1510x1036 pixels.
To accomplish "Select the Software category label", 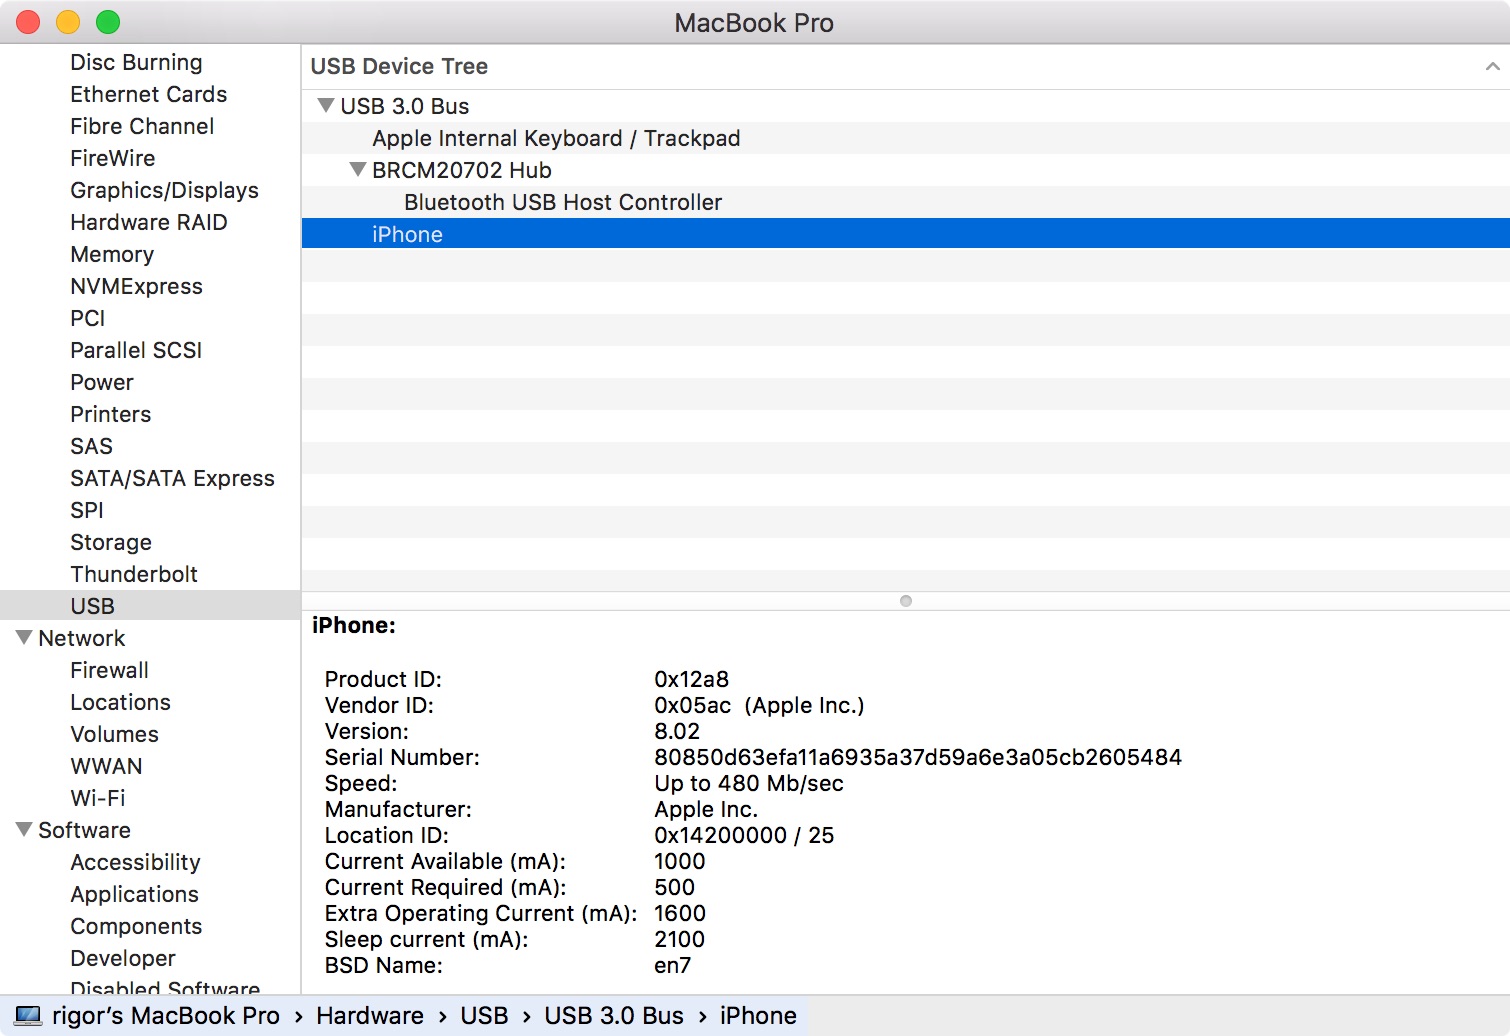I will coord(84,830).
